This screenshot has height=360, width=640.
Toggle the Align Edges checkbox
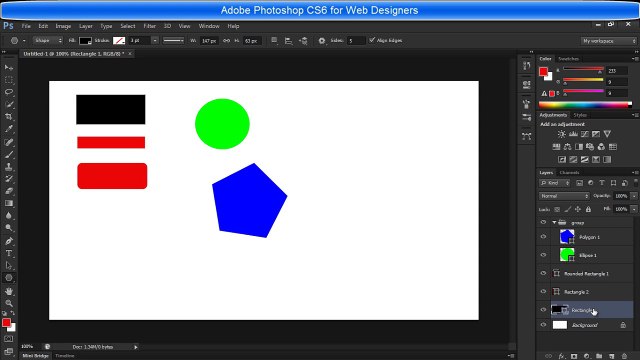coord(371,40)
